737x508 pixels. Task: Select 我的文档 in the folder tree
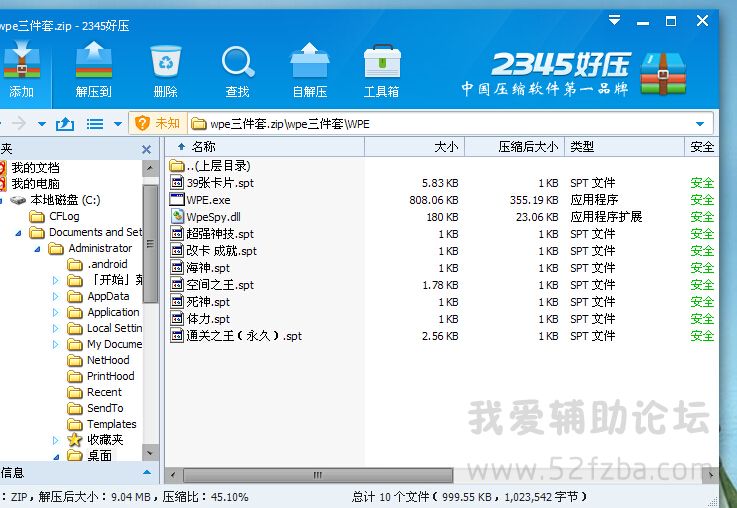pos(35,168)
